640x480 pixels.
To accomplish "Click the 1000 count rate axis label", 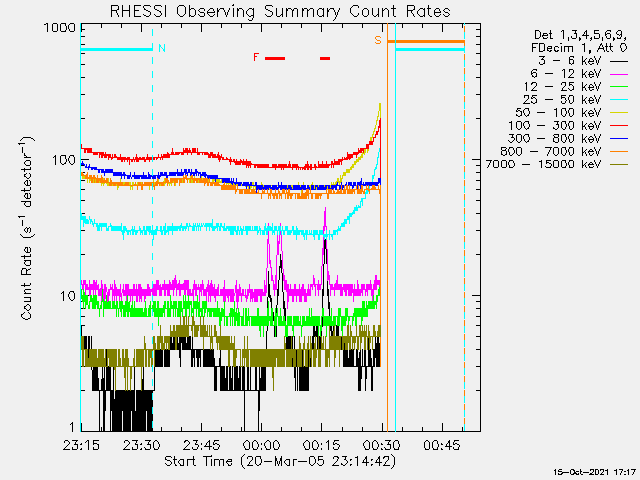I will point(60,28).
